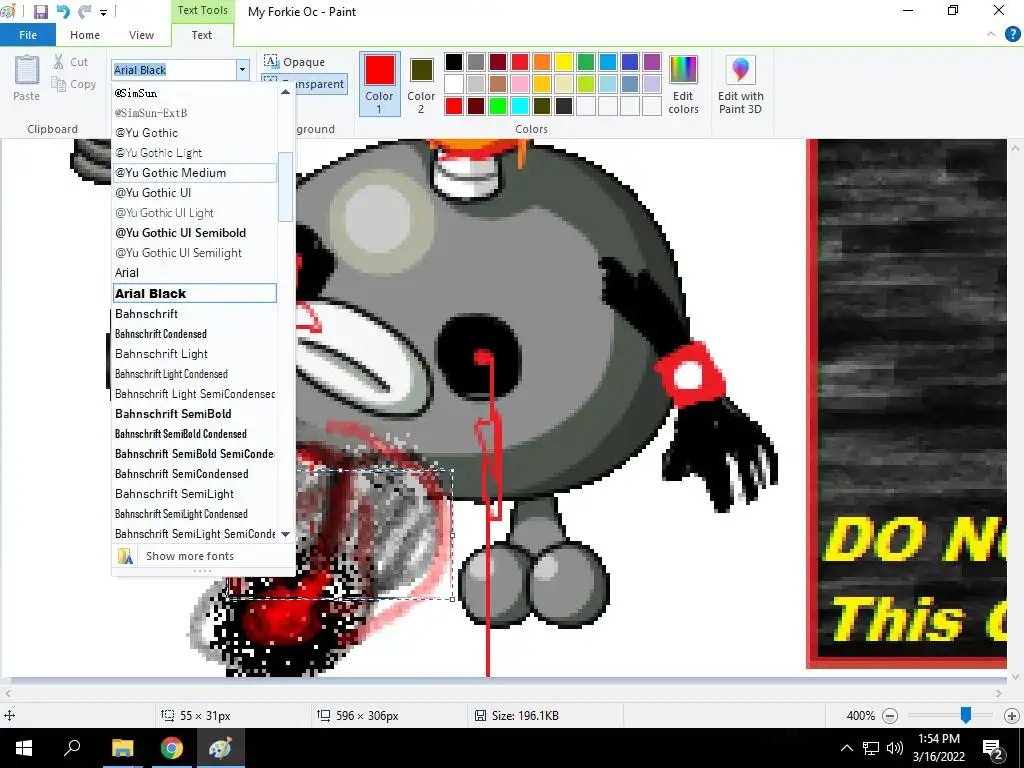Launch Google Chrome from taskbar
The width and height of the screenshot is (1024, 768).
click(x=171, y=748)
